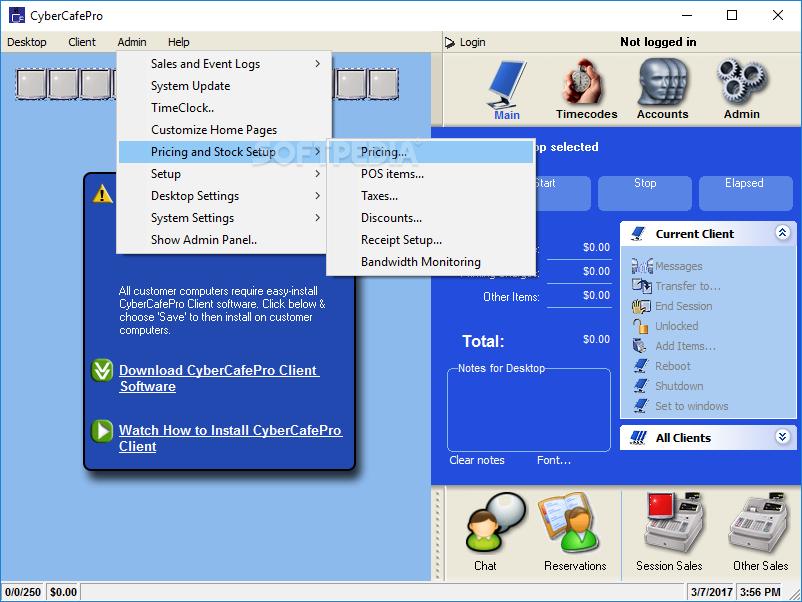Select Pricing... submenu item
The height and width of the screenshot is (602, 802).
pos(431,152)
